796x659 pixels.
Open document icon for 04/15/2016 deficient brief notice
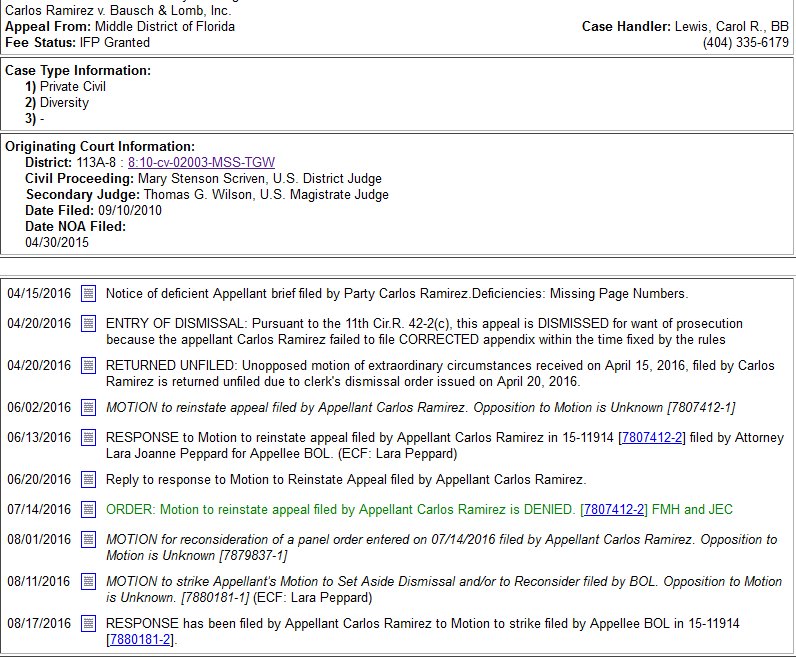(x=88, y=294)
